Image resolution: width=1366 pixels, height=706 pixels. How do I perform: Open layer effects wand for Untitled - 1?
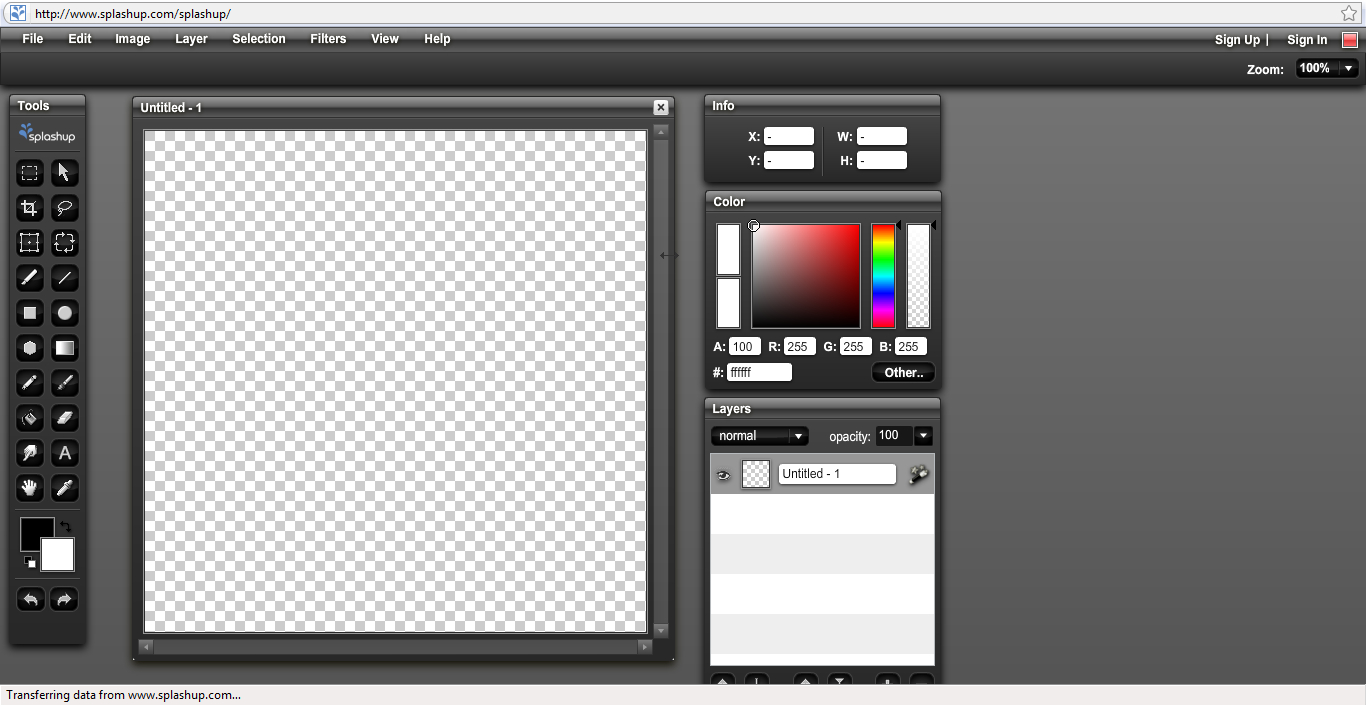click(x=918, y=475)
